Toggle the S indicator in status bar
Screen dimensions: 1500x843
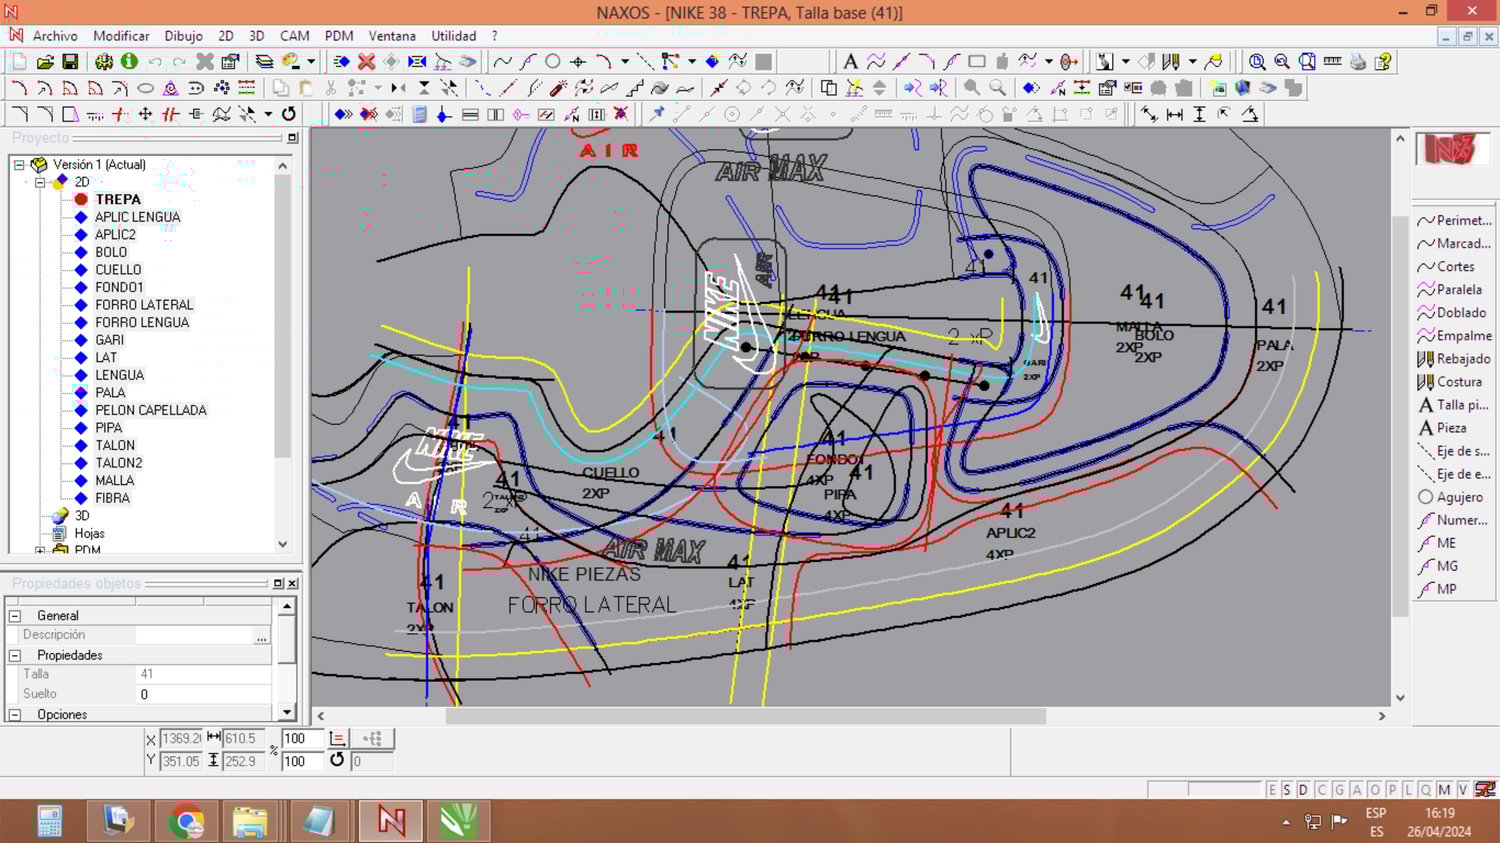click(1287, 790)
